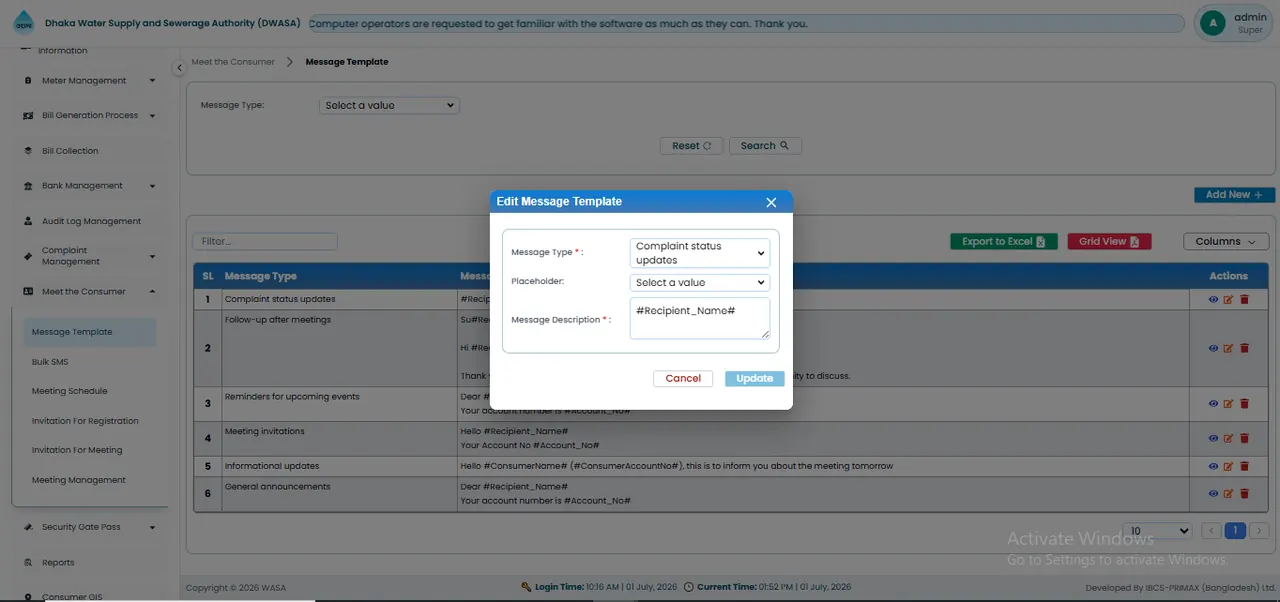This screenshot has height=602, width=1280.
Task: Expand the Meter Management menu
Action: tap(89, 81)
